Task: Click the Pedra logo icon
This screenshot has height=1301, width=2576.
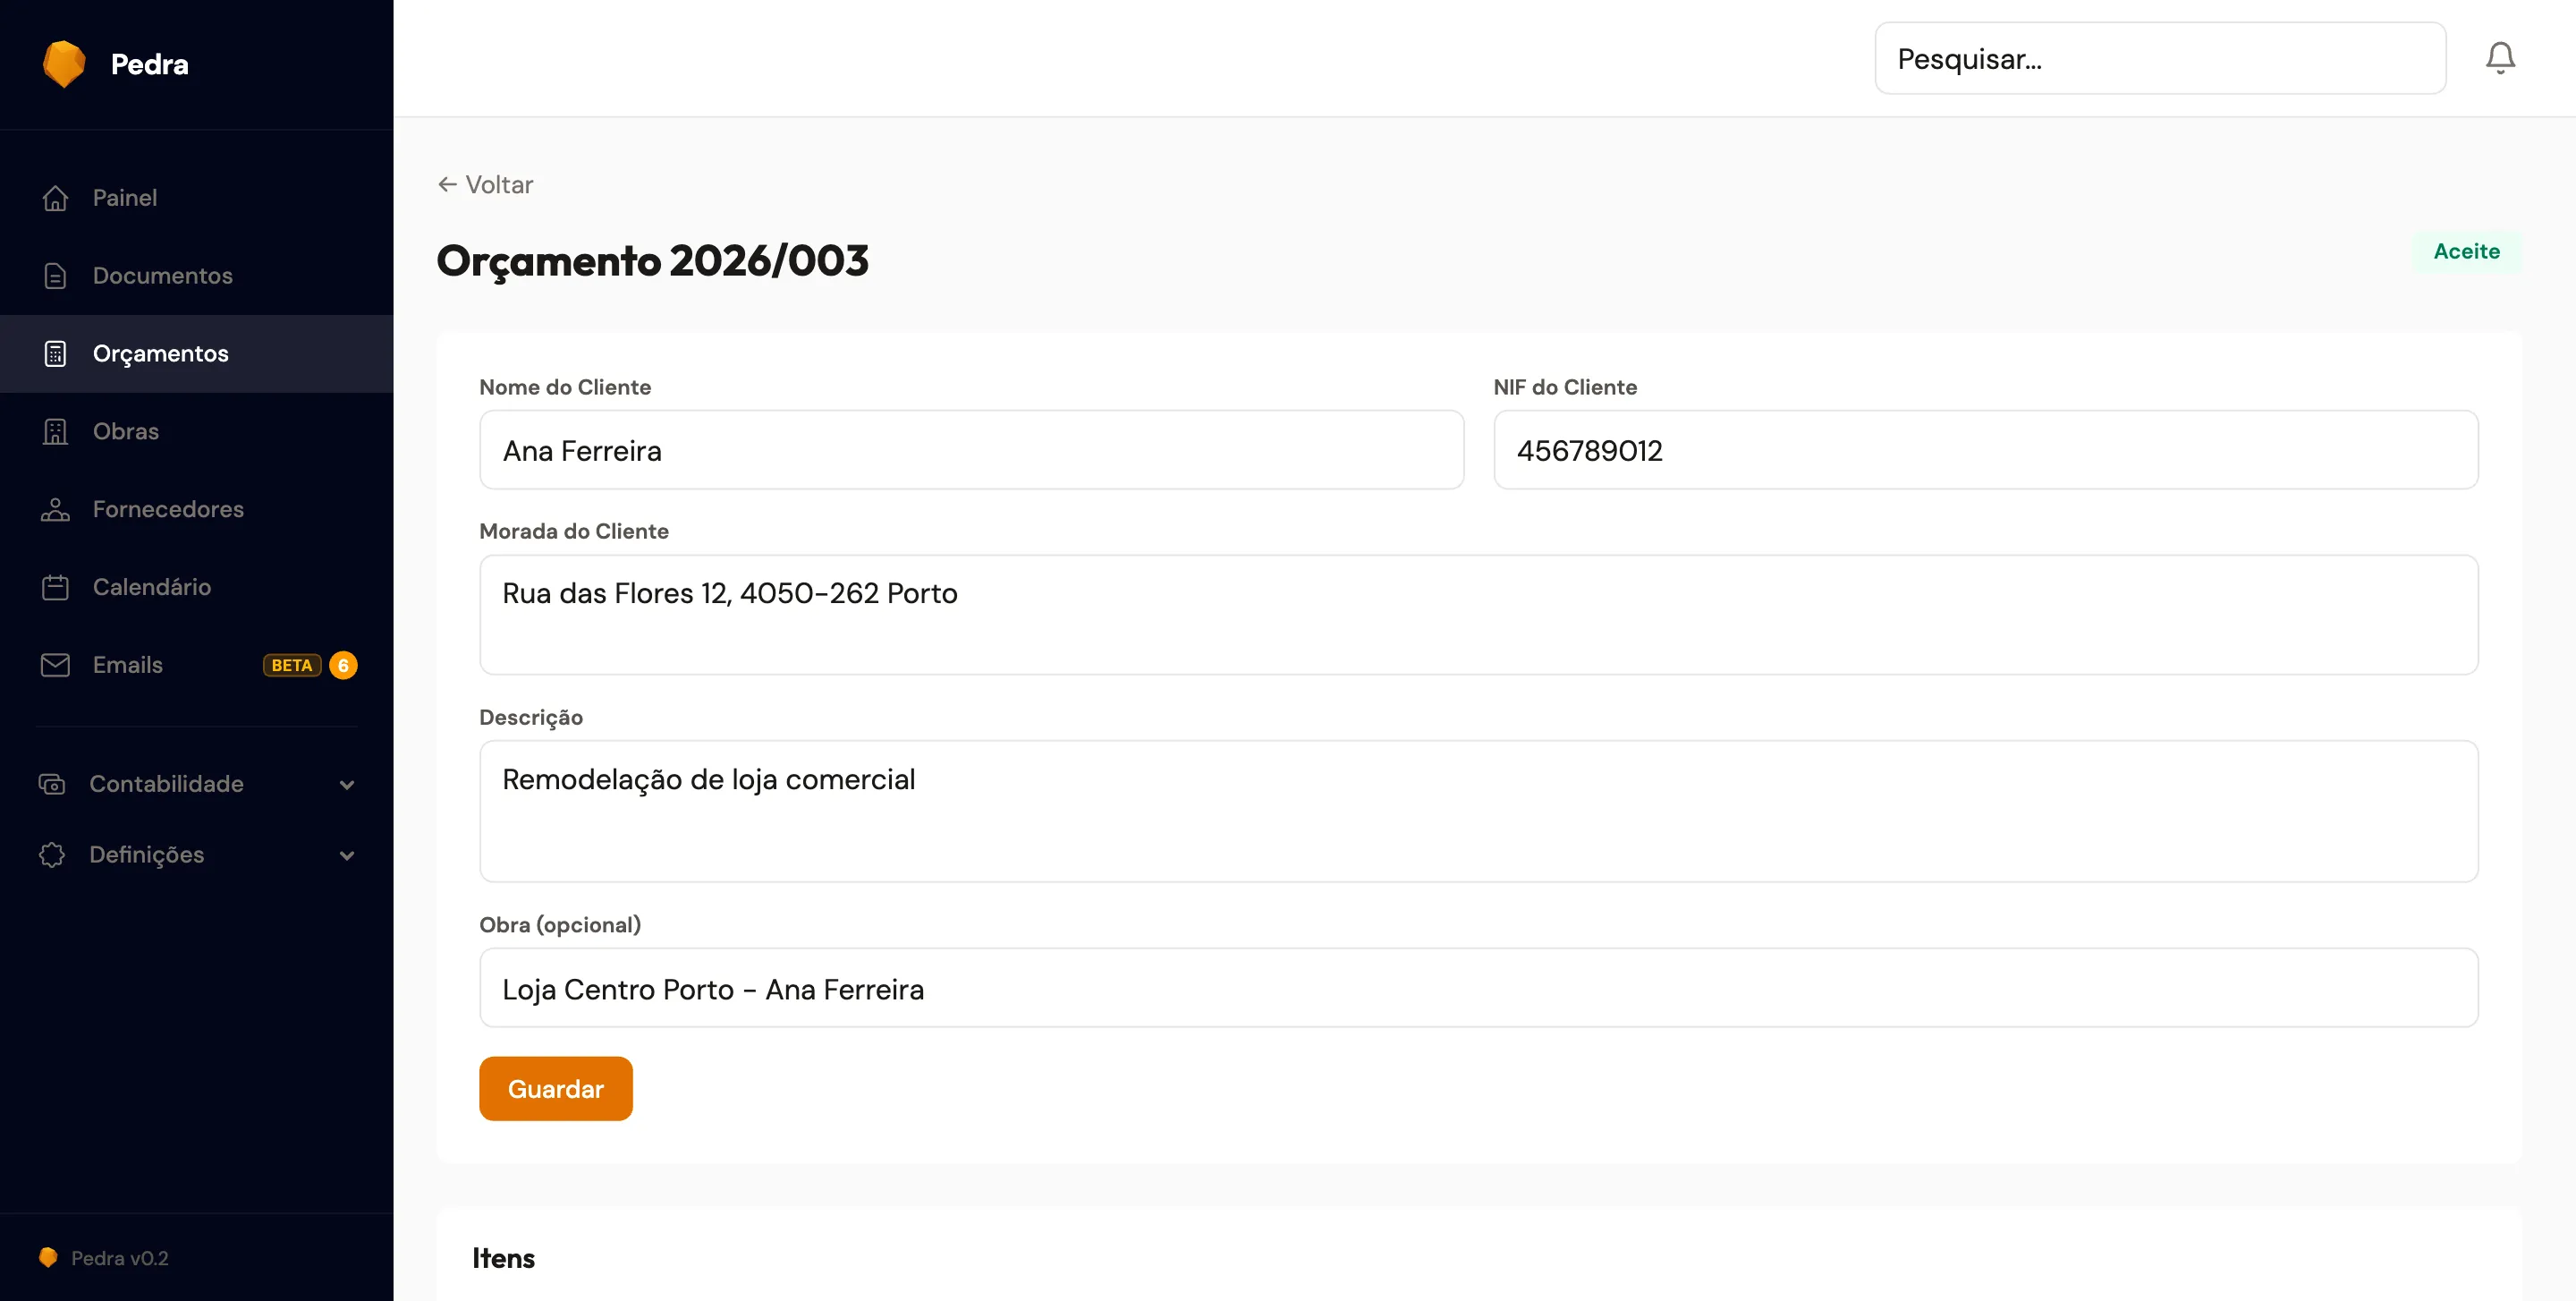Action: [64, 64]
